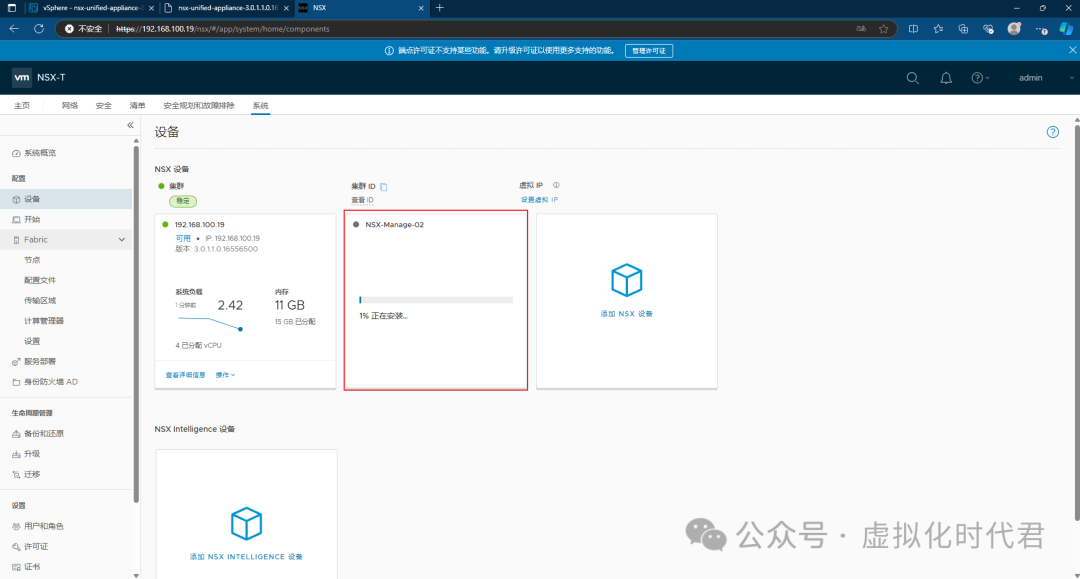This screenshot has height=579, width=1080.
Task: Click the cube icon for 添加 NSX 设备
Action: 626,280
